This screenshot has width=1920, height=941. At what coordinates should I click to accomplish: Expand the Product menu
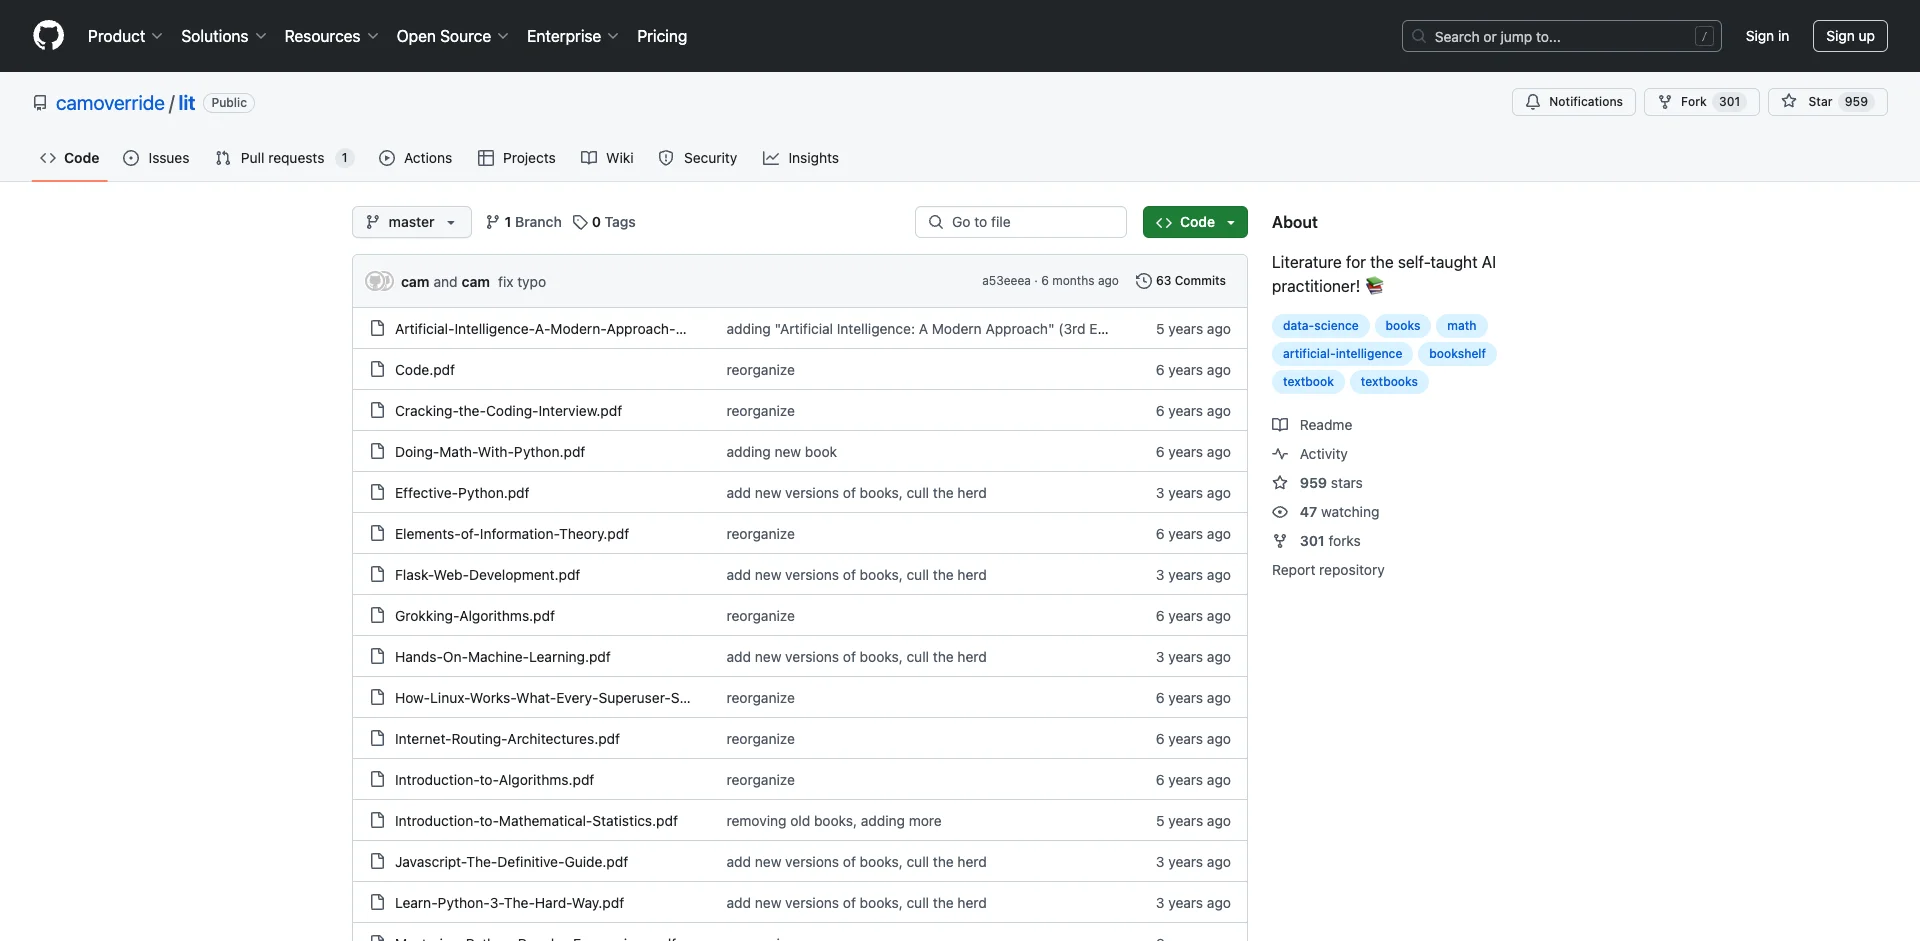tap(125, 36)
